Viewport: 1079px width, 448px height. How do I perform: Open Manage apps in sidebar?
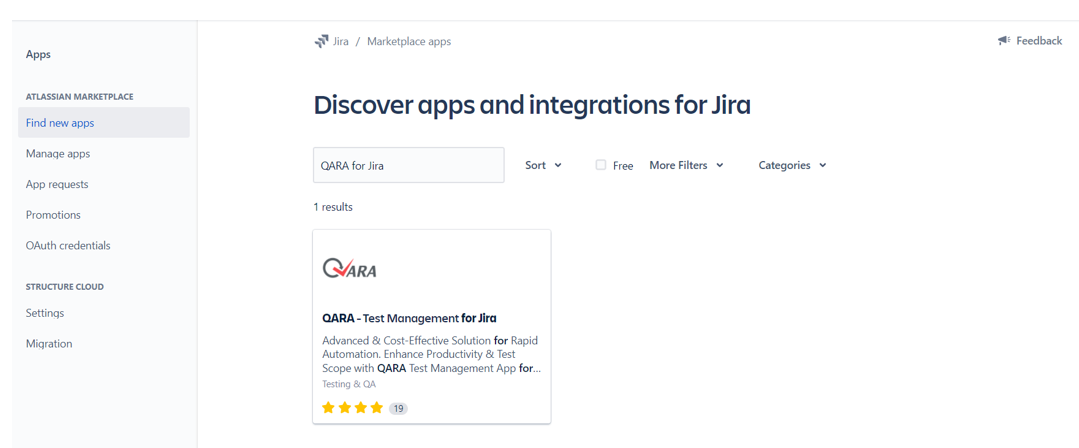tap(58, 153)
